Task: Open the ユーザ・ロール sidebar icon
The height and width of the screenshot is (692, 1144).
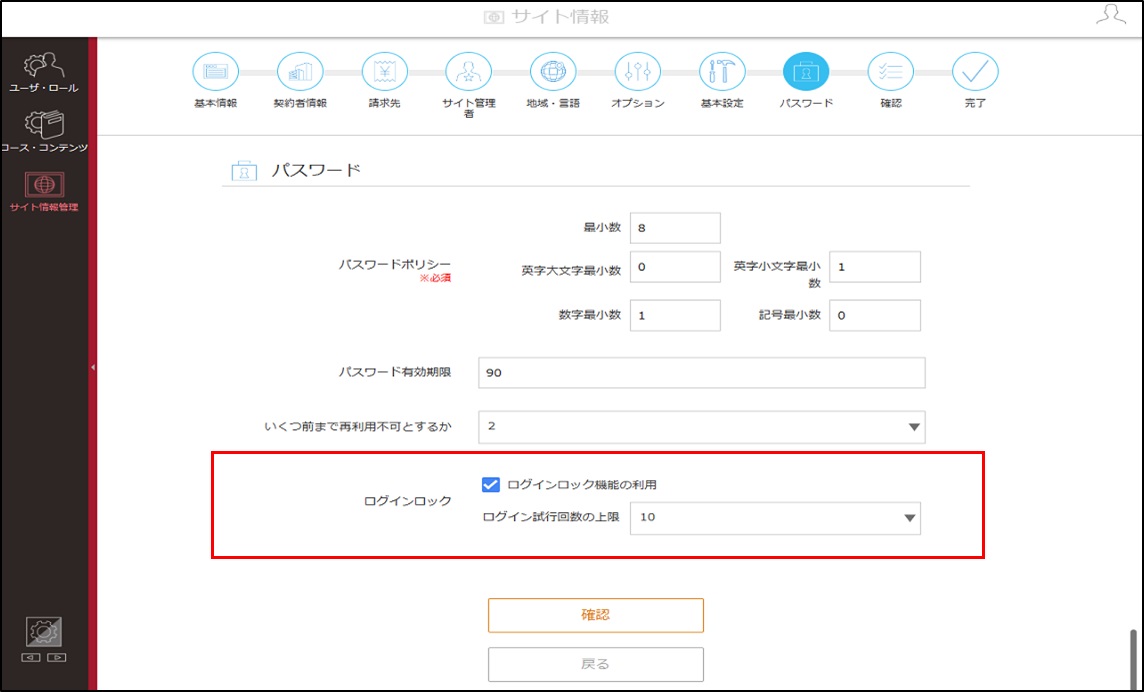Action: (44, 65)
